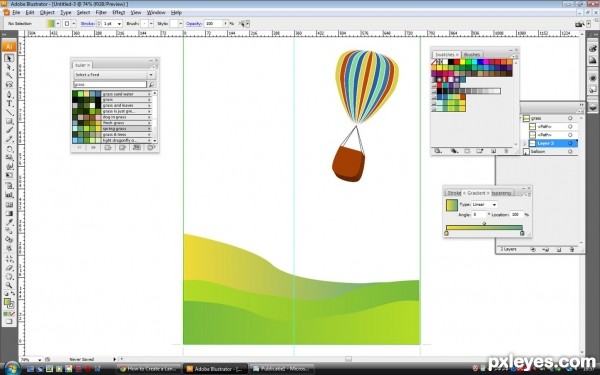The image size is (600, 375).
Task: Click the left yellow gradient stop
Action: pyautogui.click(x=446, y=233)
